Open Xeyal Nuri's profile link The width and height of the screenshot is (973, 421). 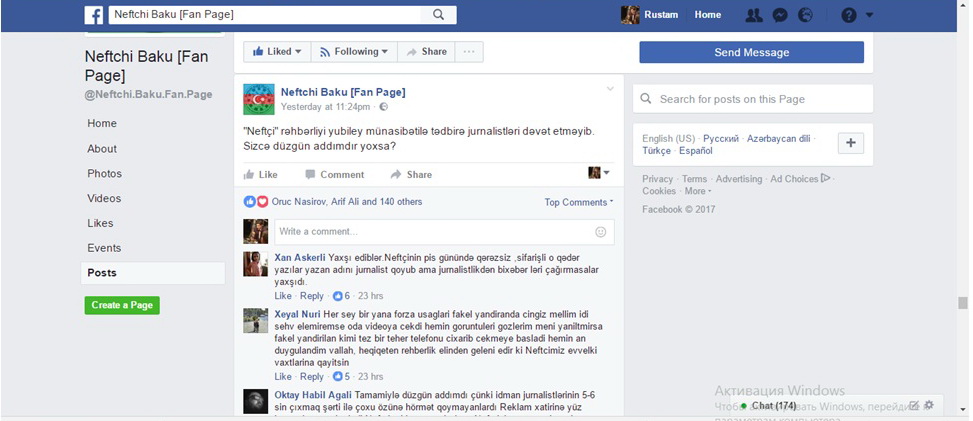(297, 314)
